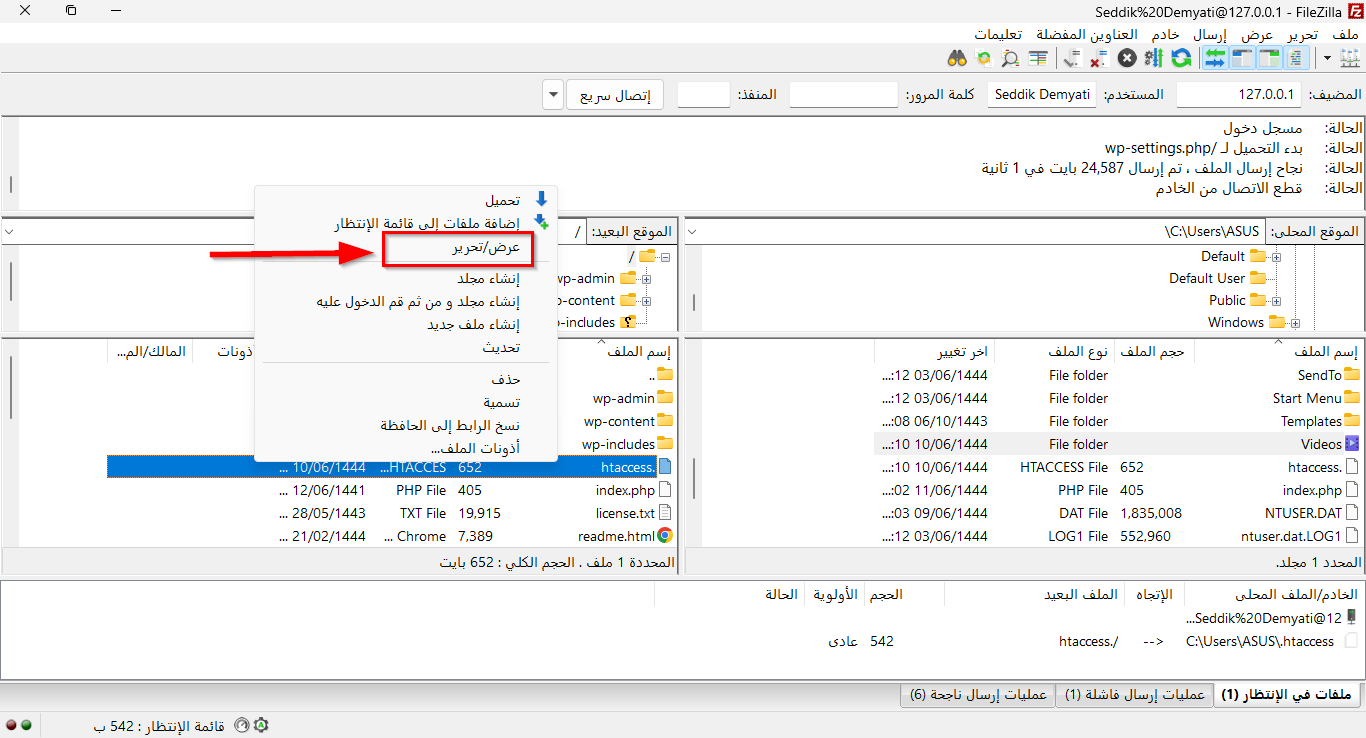
Task: Click the إتصال سريع button
Action: pyautogui.click(x=616, y=95)
